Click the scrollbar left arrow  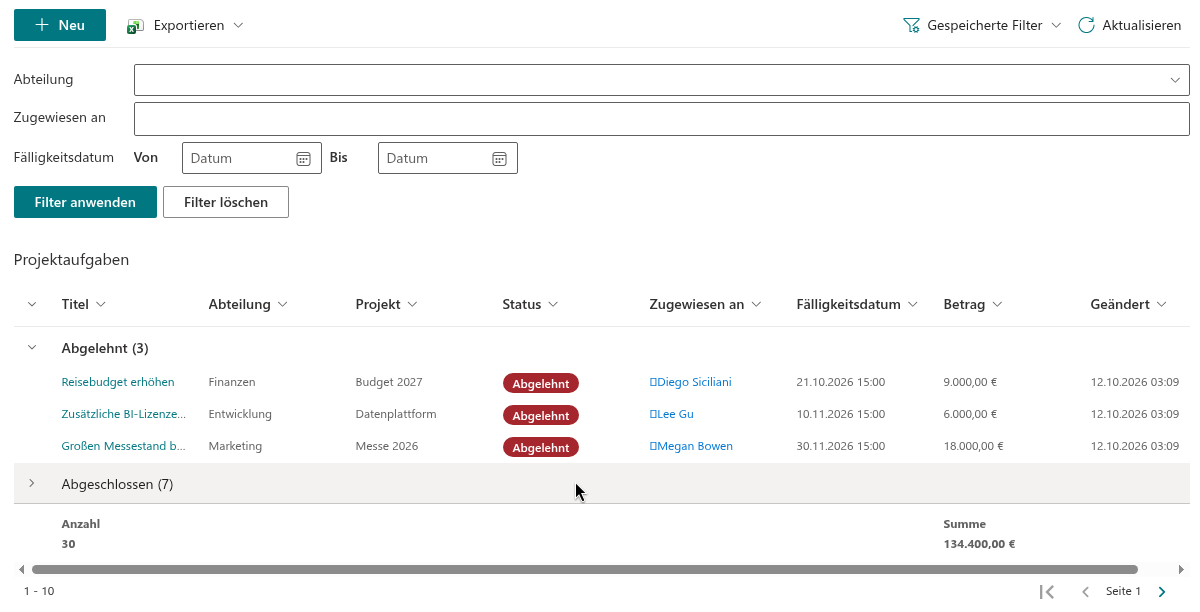coord(21,569)
